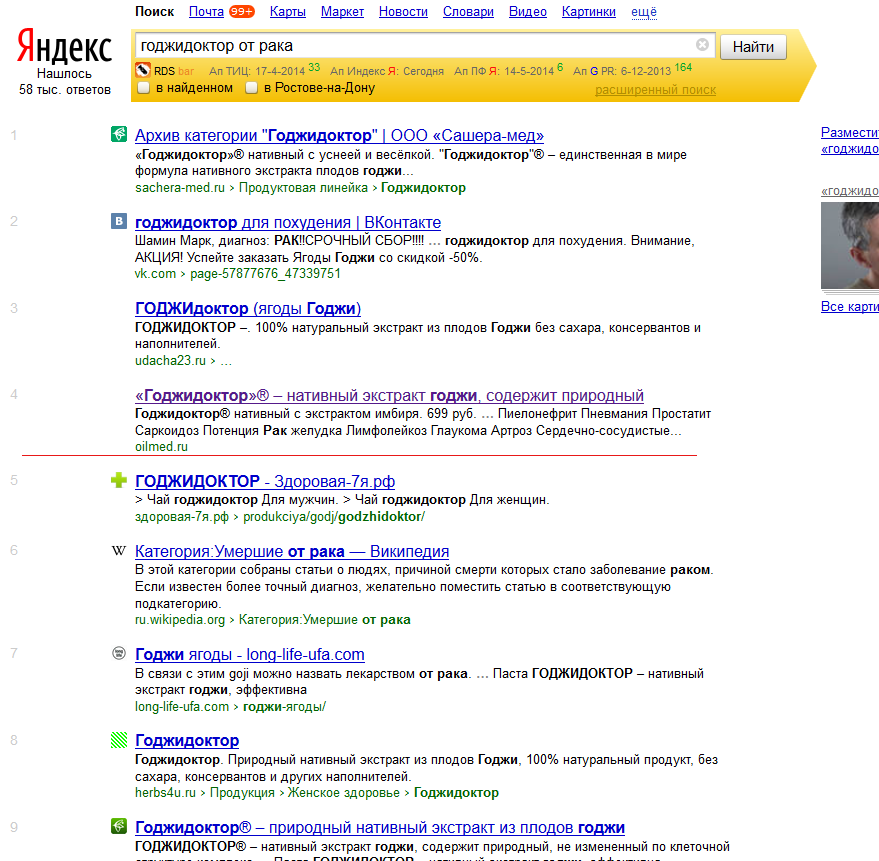Open the 'Разместить' ad link in sidebar
The image size is (879, 861).
click(x=850, y=132)
